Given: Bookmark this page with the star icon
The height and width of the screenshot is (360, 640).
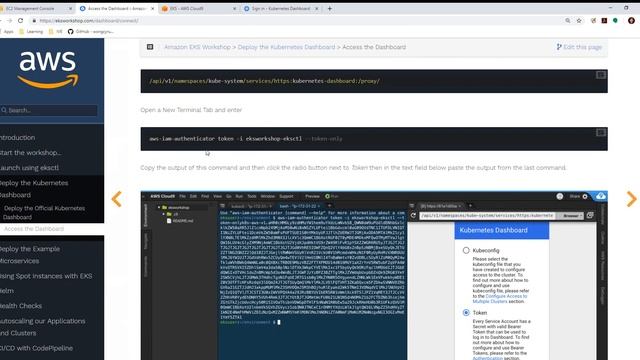Looking at the screenshot, I should click(579, 20).
